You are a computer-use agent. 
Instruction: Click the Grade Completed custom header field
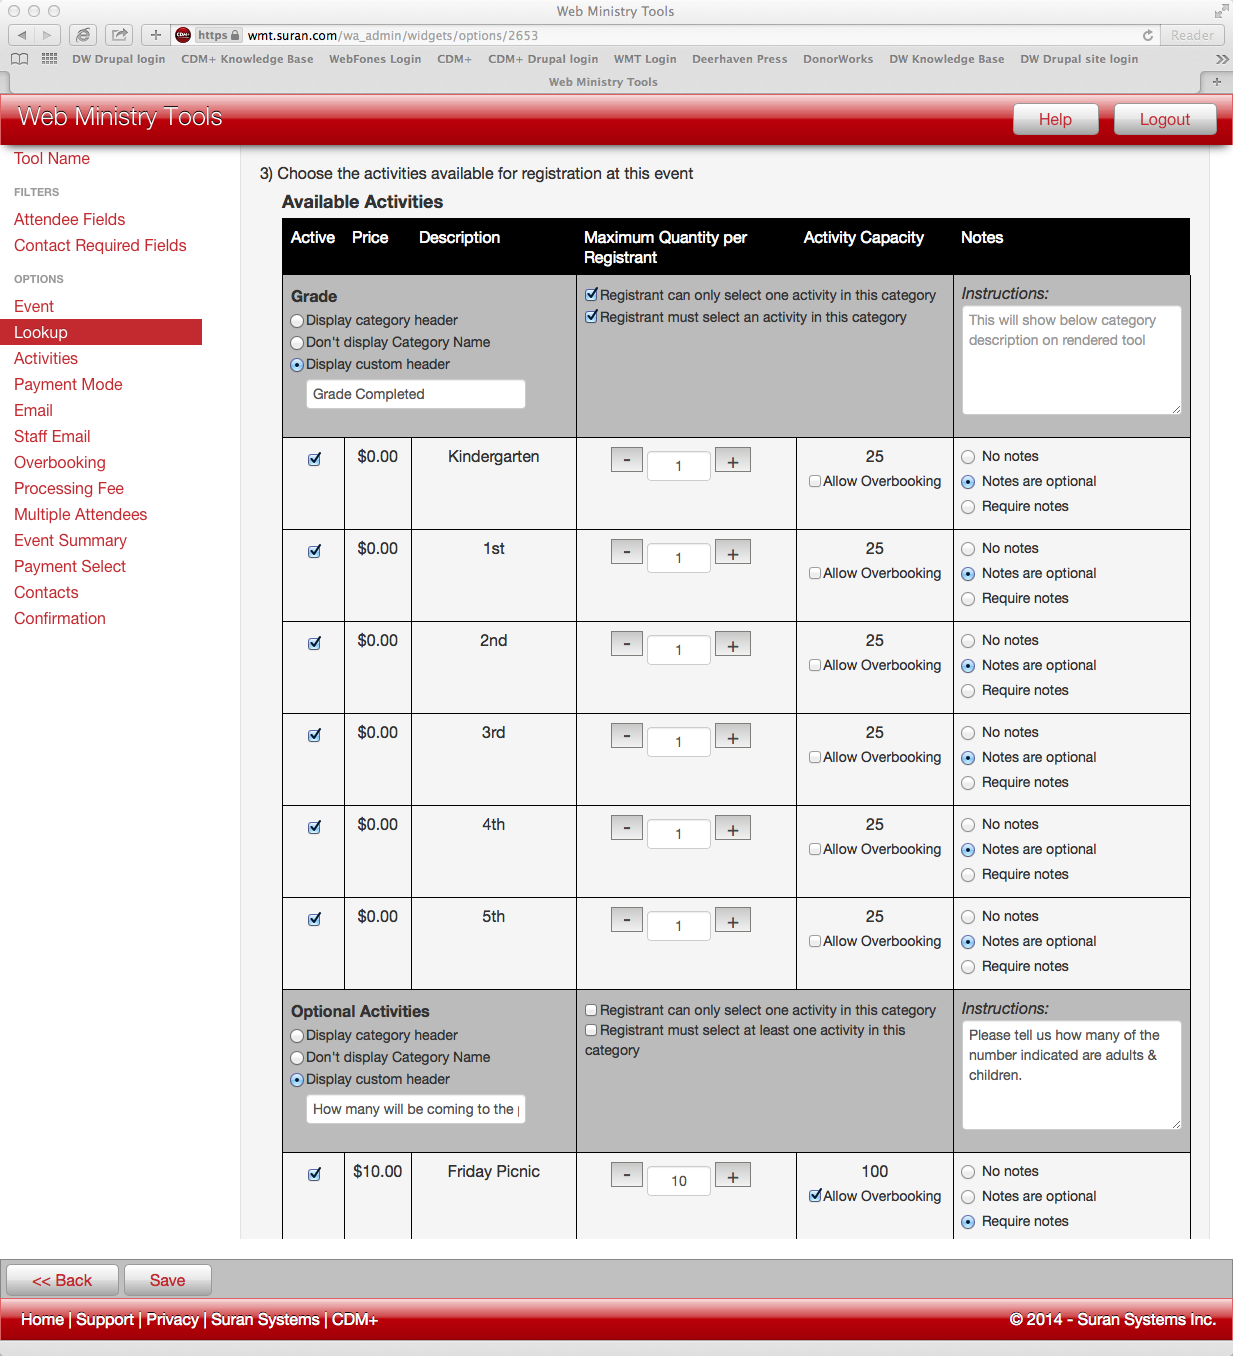point(415,394)
